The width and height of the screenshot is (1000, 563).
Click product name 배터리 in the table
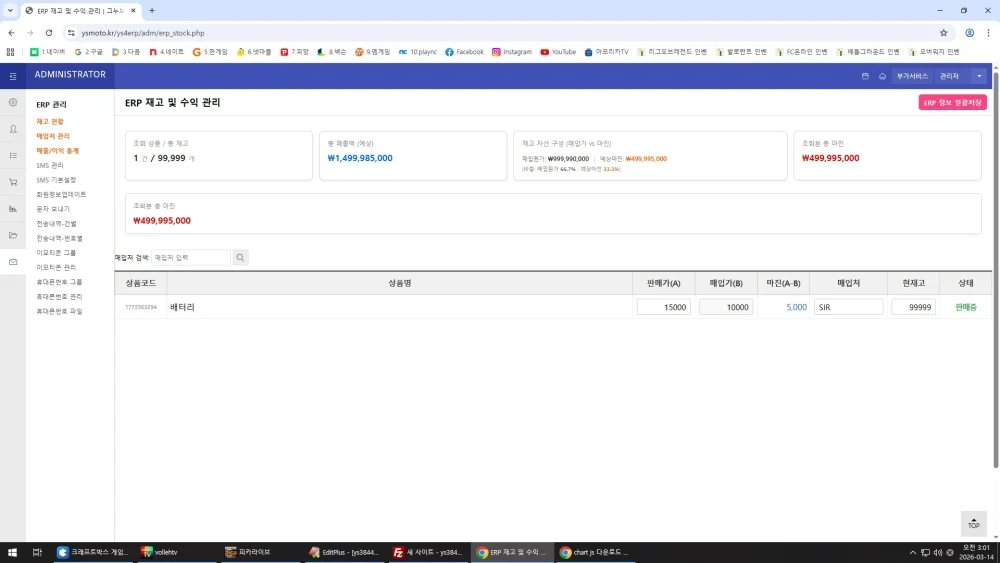coord(182,307)
